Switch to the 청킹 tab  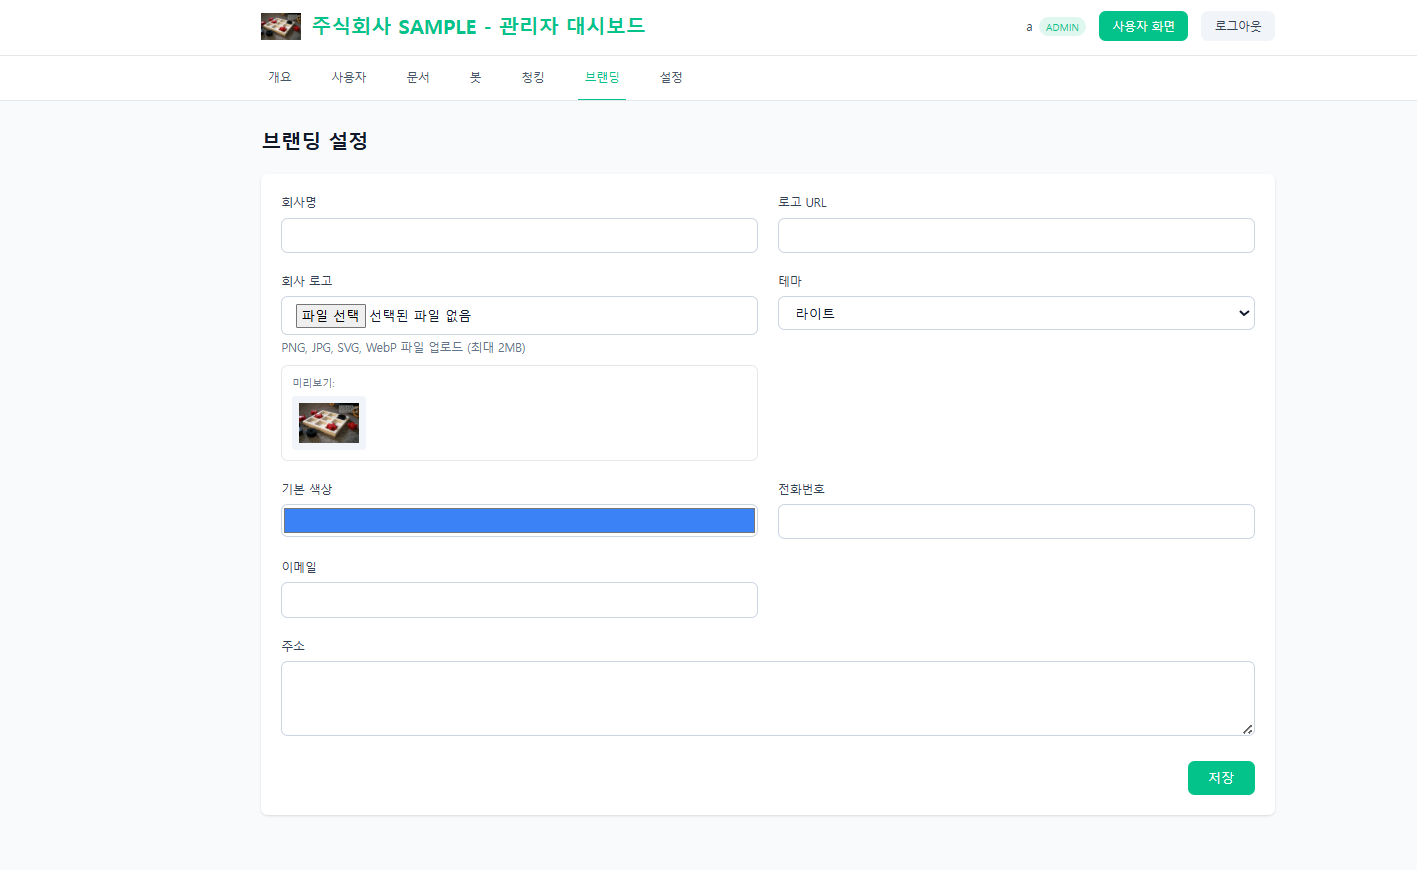point(533,77)
